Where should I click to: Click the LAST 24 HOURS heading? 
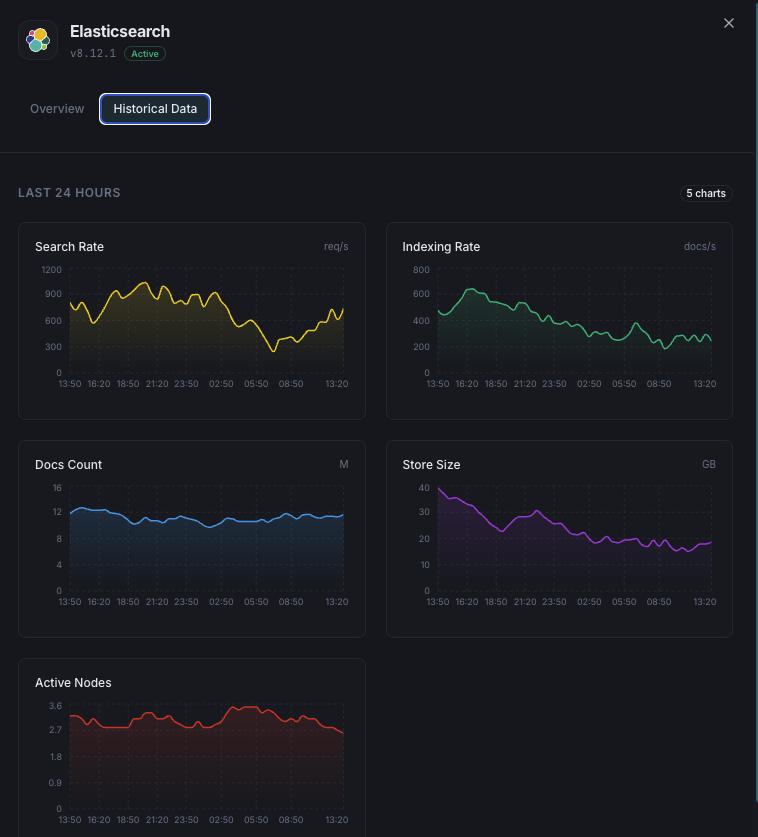69,193
